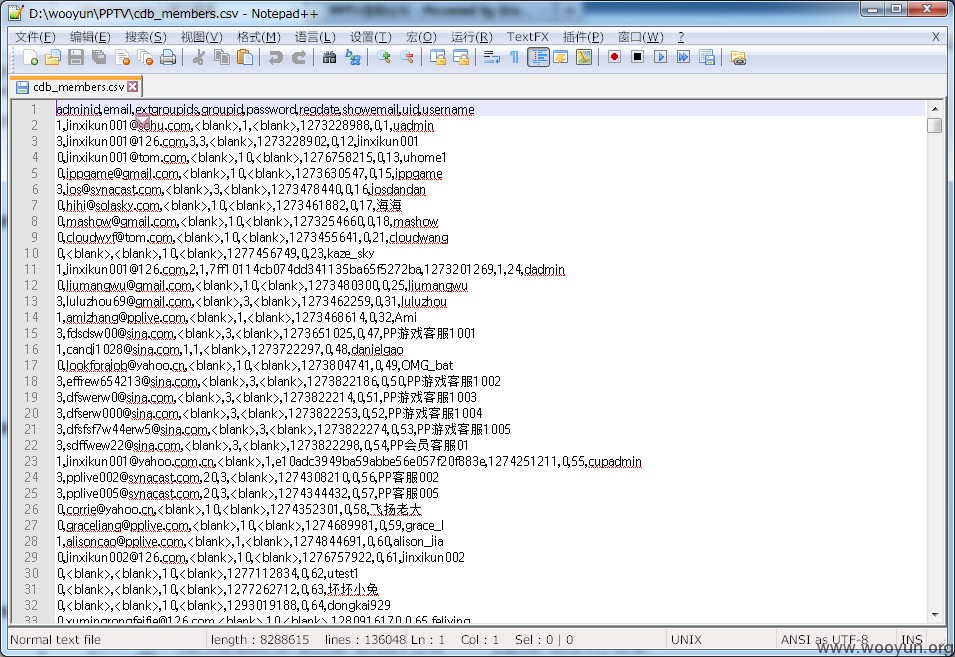Image resolution: width=955 pixels, height=657 pixels.
Task: Click line 1 header row text
Action: 265,110
